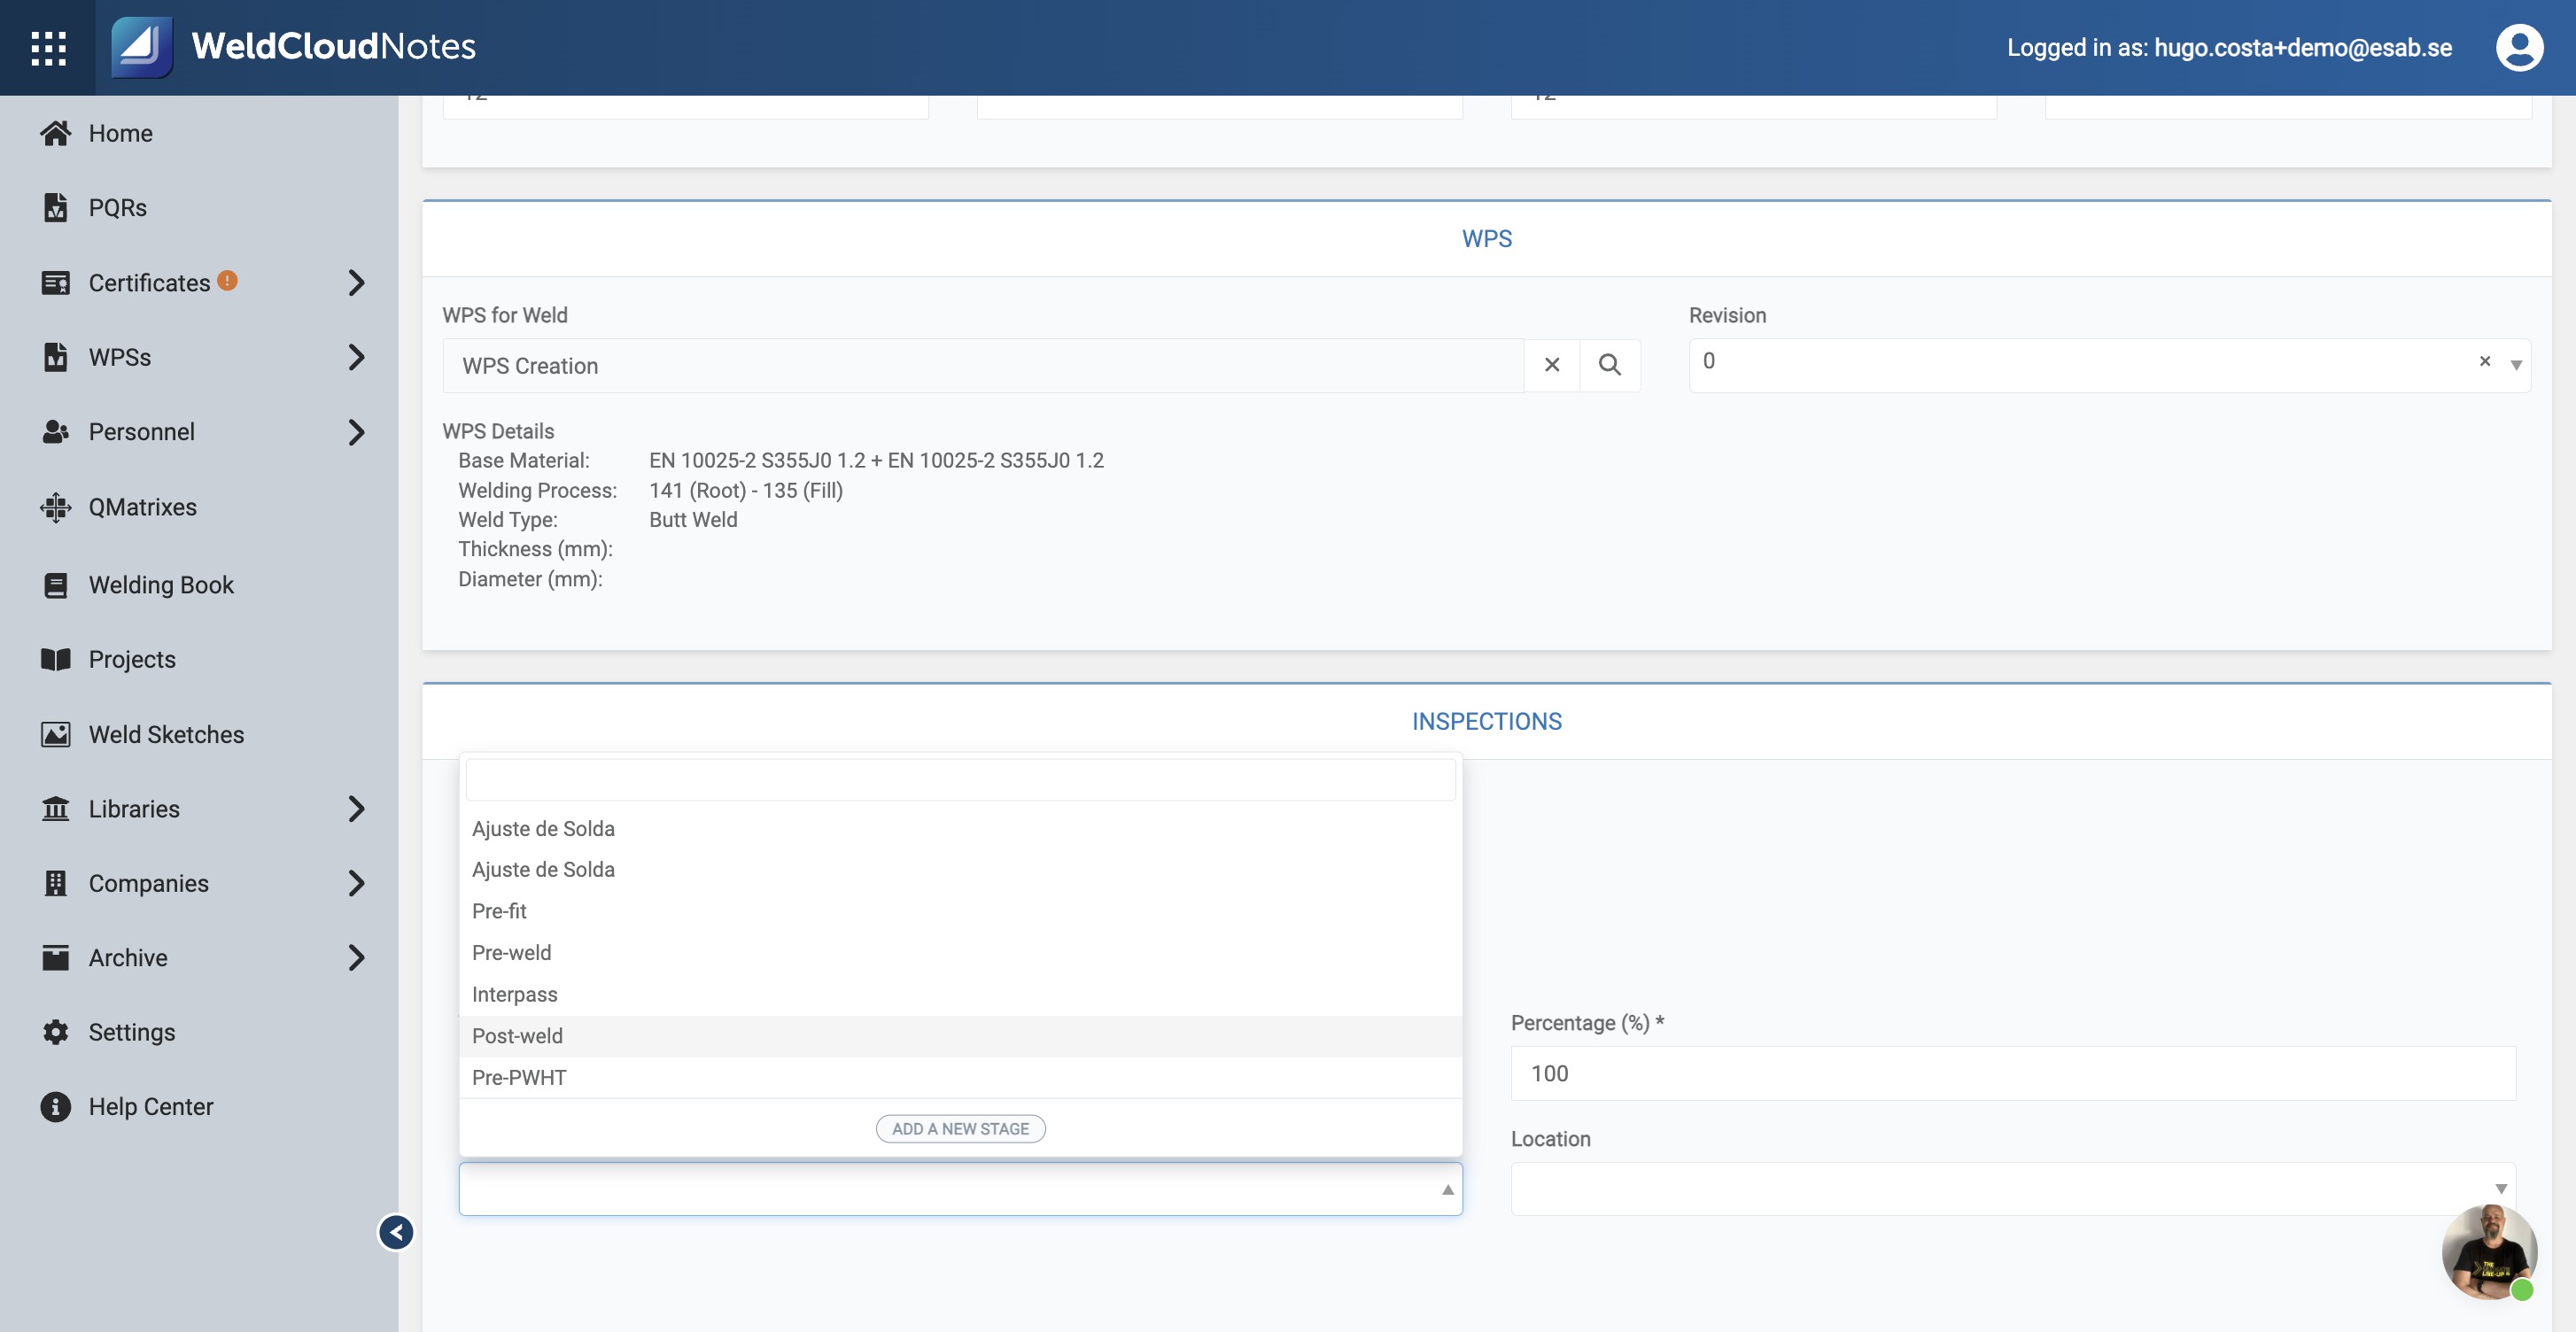This screenshot has width=2576, height=1332.
Task: Open Welding Book from the sidebar
Action: 160,585
